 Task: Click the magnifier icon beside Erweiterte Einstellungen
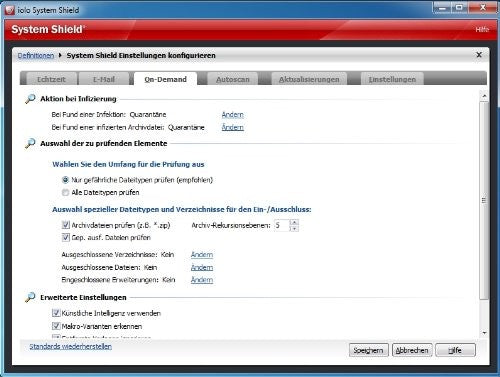click(30, 297)
